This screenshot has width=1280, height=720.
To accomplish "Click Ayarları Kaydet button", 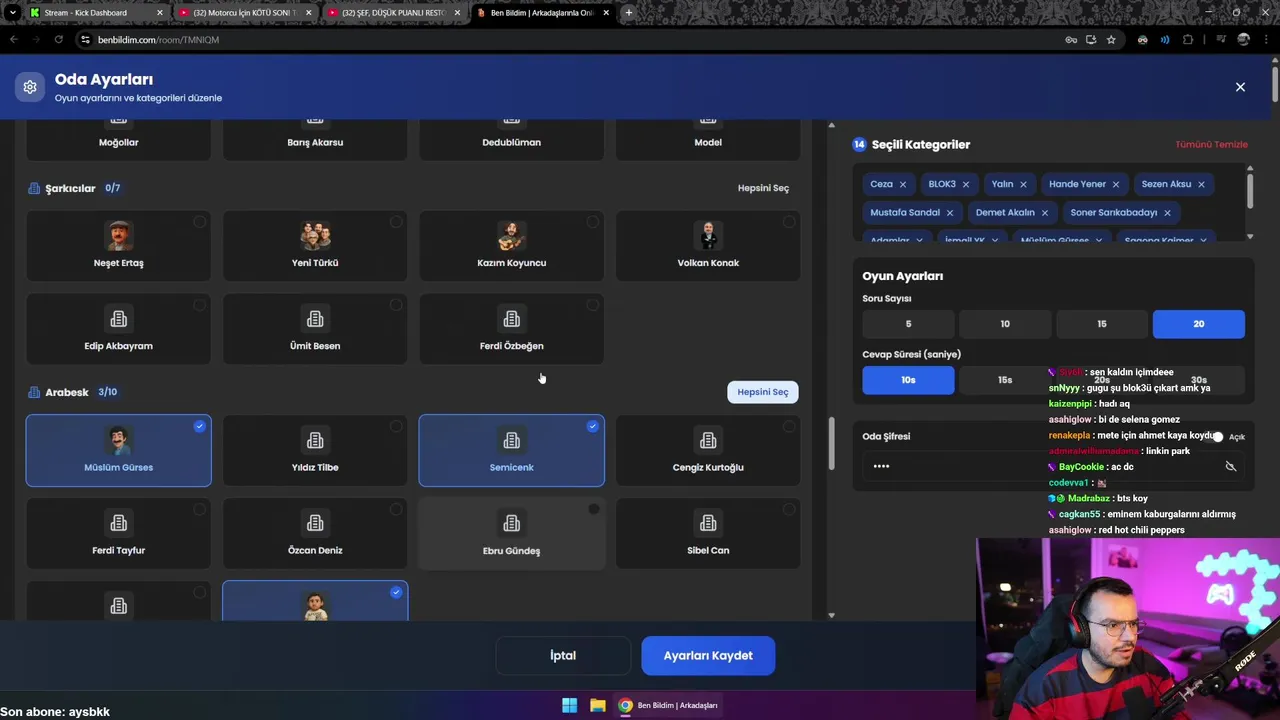I will 708,656.
